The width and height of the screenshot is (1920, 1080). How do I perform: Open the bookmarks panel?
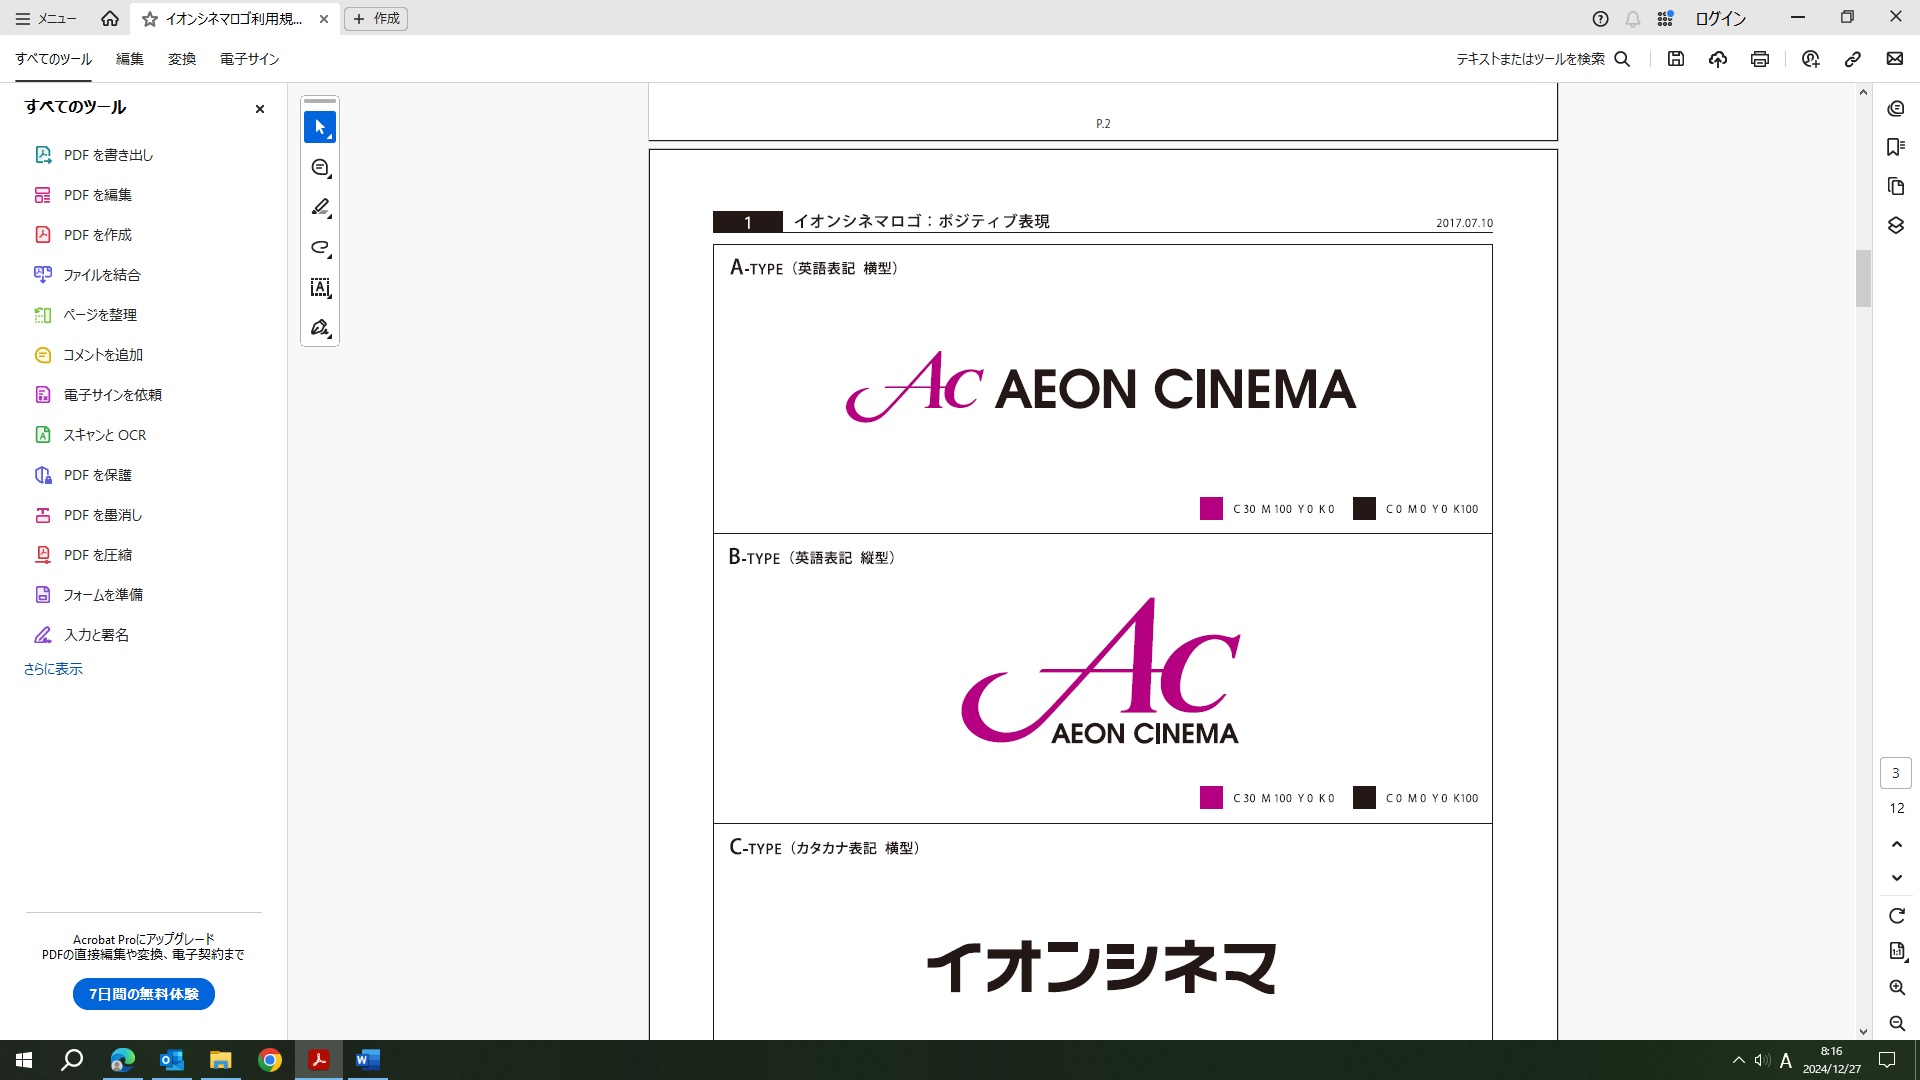pyautogui.click(x=1896, y=147)
